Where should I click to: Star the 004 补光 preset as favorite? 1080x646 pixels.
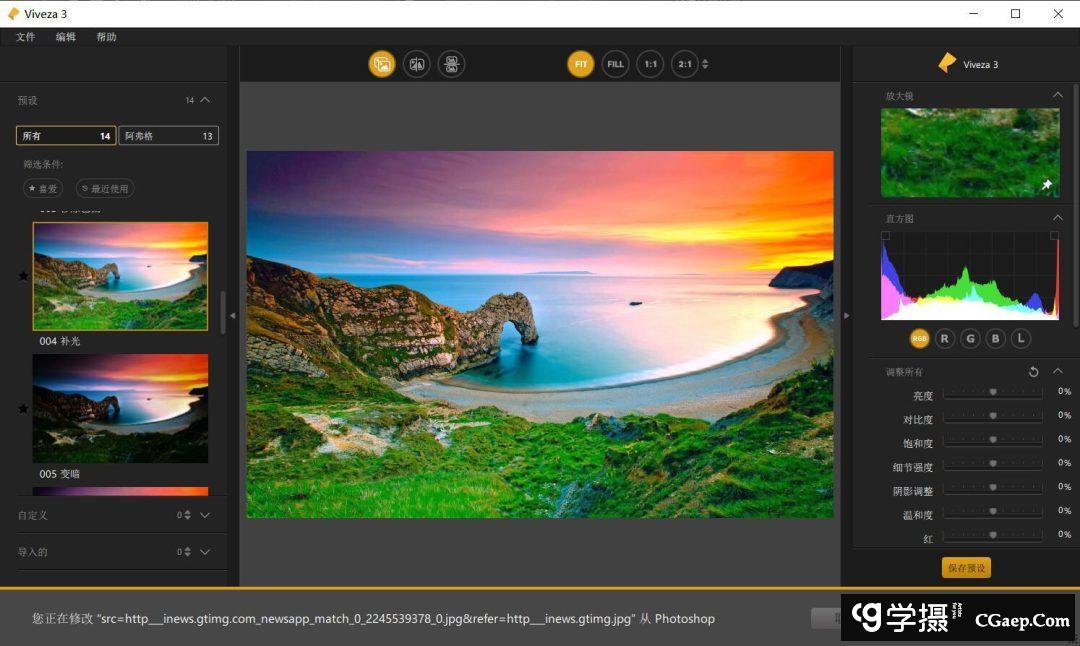pyautogui.click(x=24, y=277)
